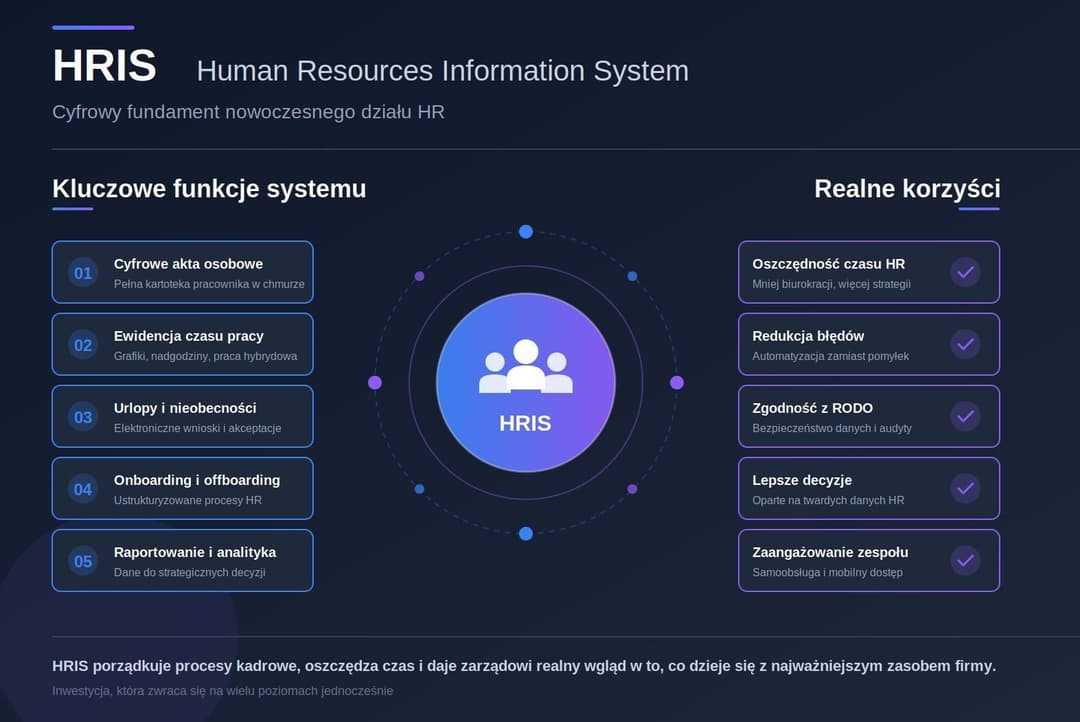Viewport: 1080px width, 722px height.
Task: Click checkmark next to Zaangażowanie zespołu
Action: coord(966,561)
